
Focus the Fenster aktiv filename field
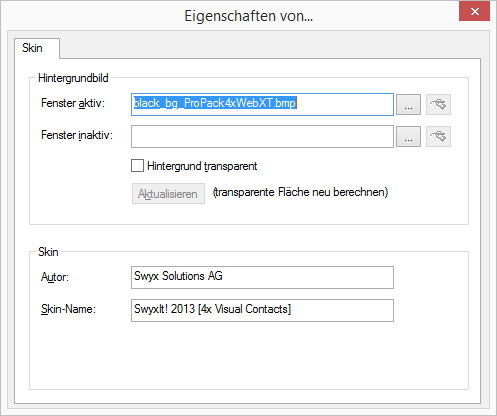click(x=262, y=105)
